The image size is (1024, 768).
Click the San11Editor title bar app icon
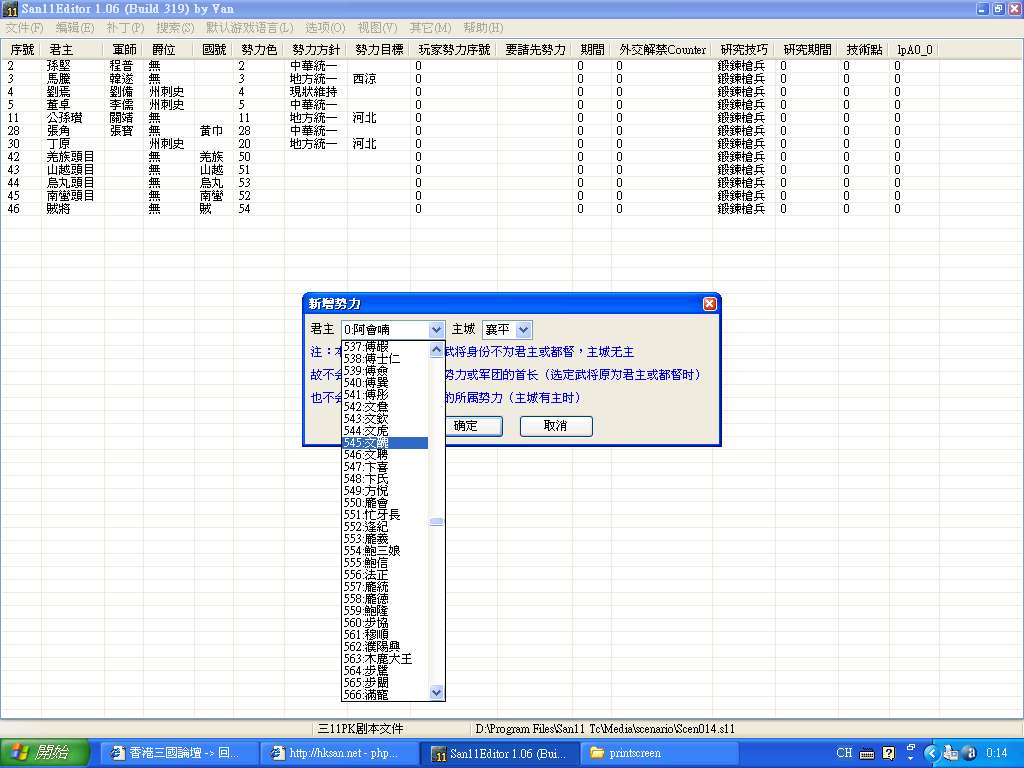coord(11,9)
